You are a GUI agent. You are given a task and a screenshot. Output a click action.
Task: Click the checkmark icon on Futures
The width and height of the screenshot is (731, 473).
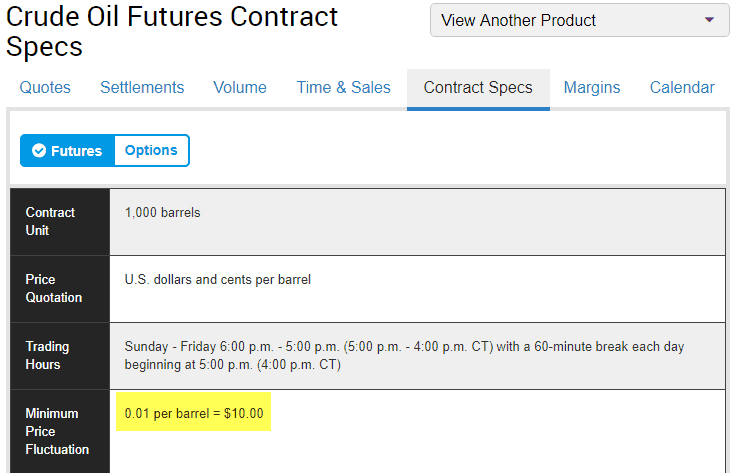click(x=39, y=151)
